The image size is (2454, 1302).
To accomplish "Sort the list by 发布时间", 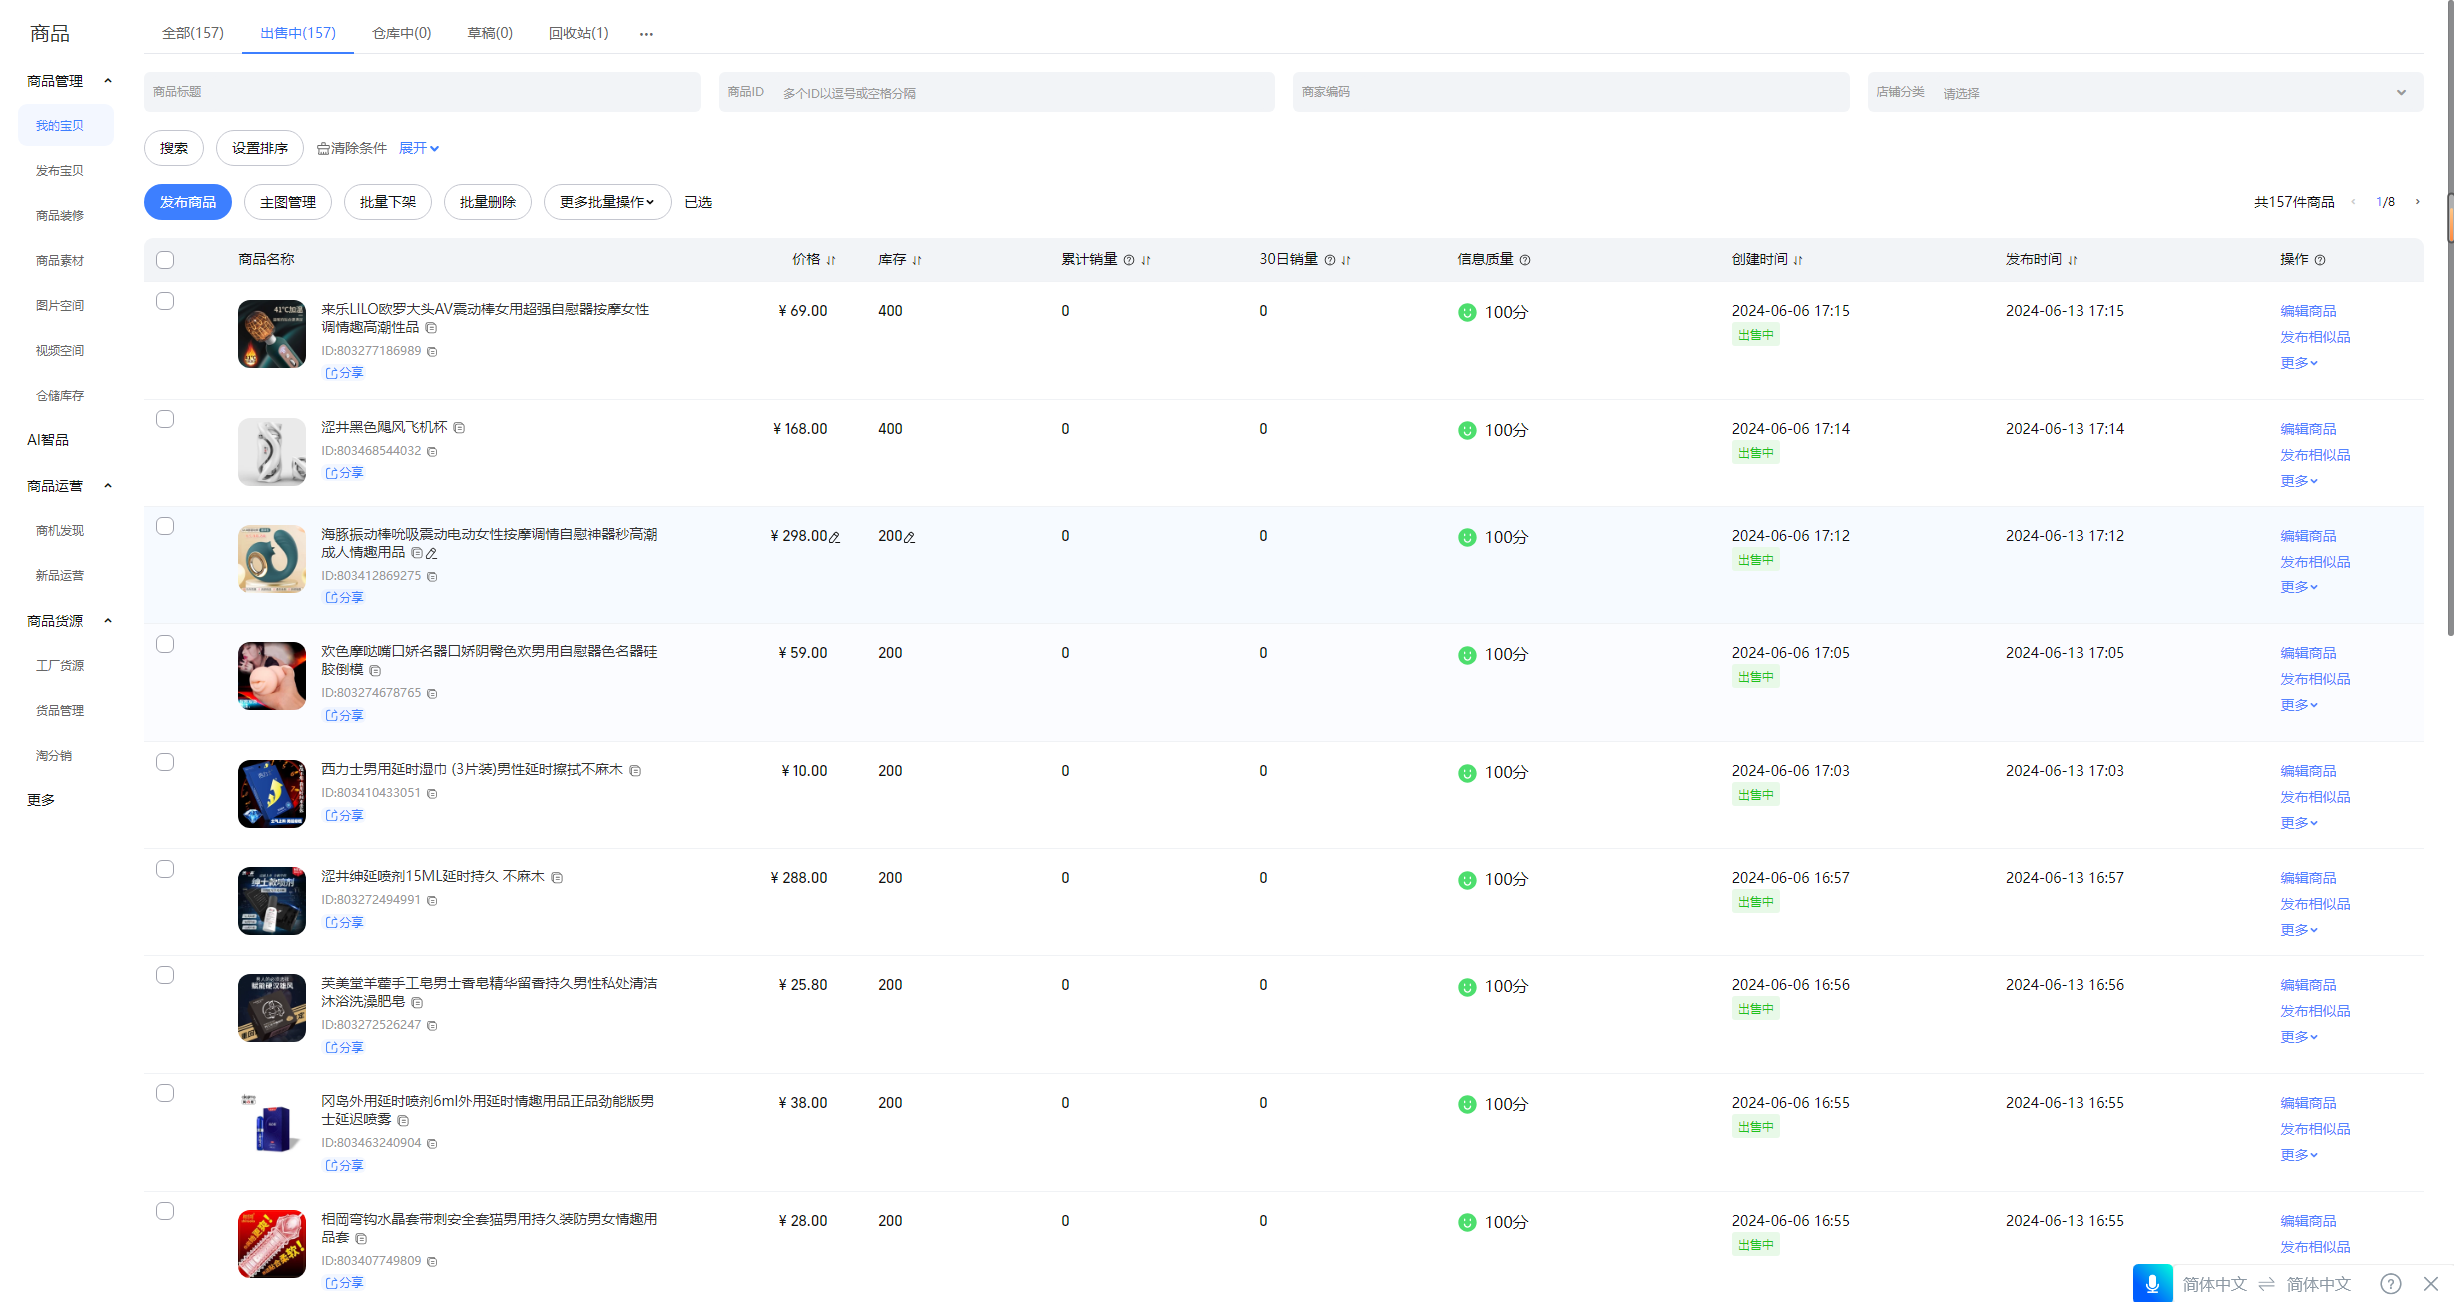I will click(x=2073, y=260).
